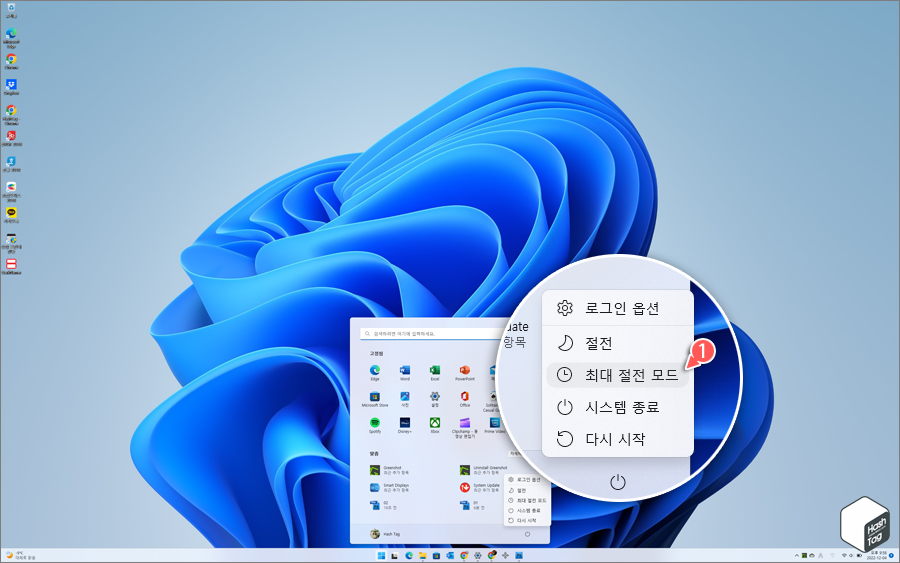Click the Start menu search box
This screenshot has width=900, height=563.
pos(430,333)
